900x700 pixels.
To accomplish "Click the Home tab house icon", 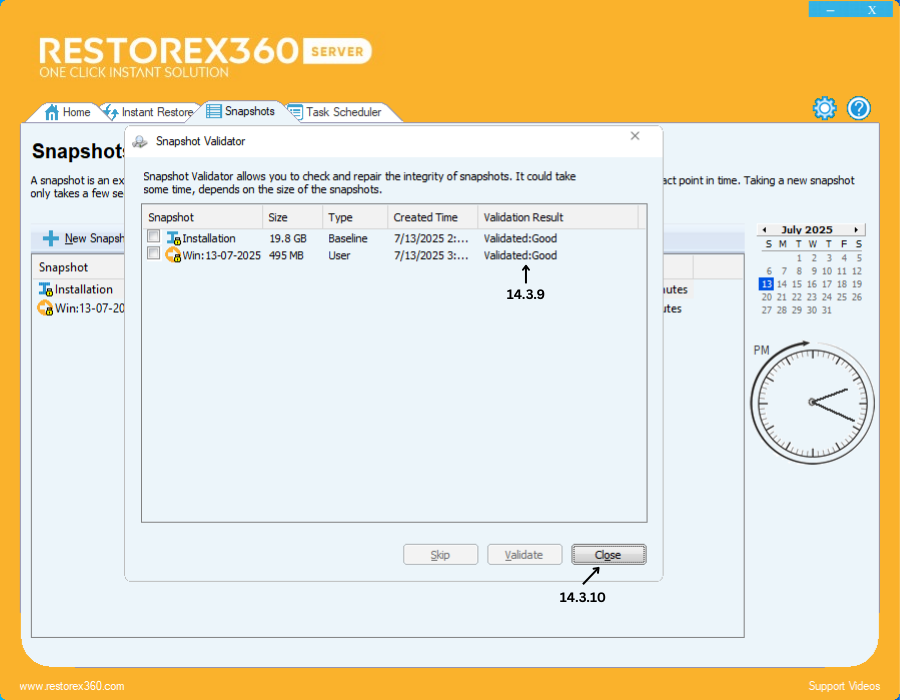I will click(x=52, y=112).
